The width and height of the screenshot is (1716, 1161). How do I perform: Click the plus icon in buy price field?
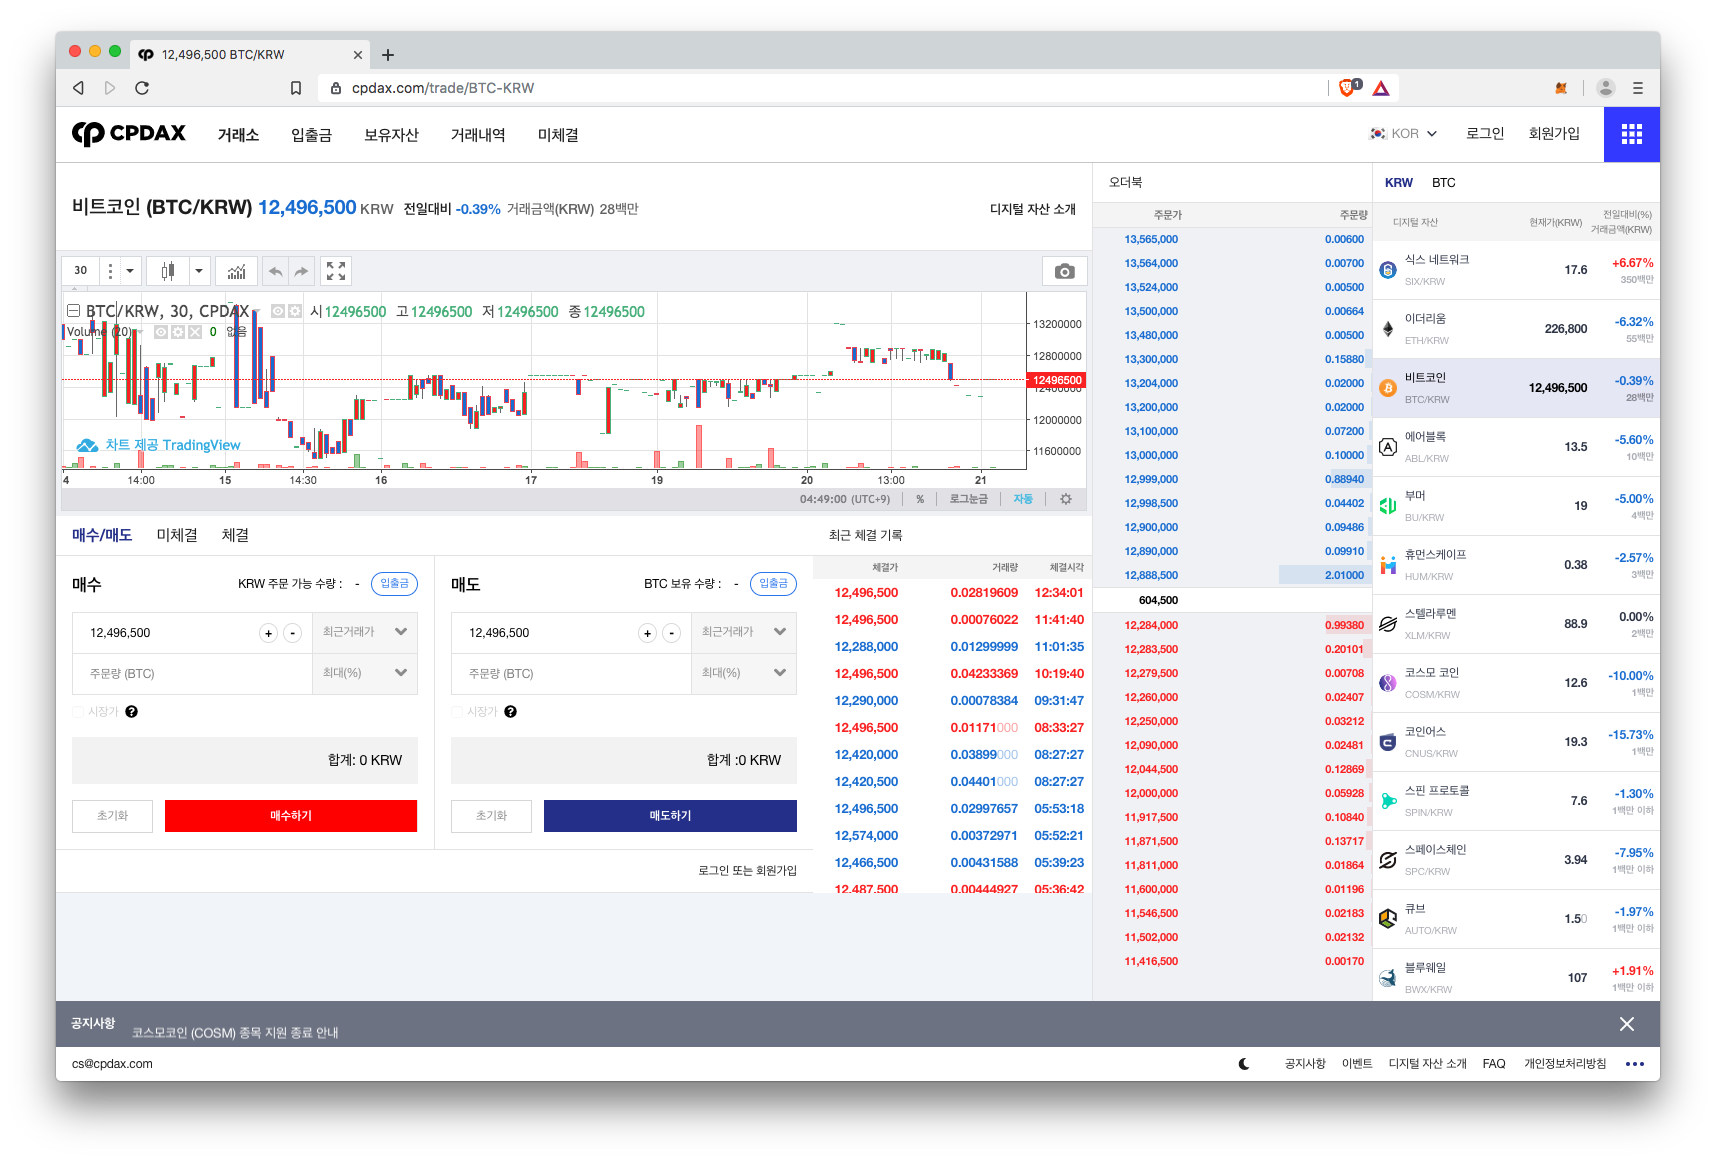click(x=268, y=633)
